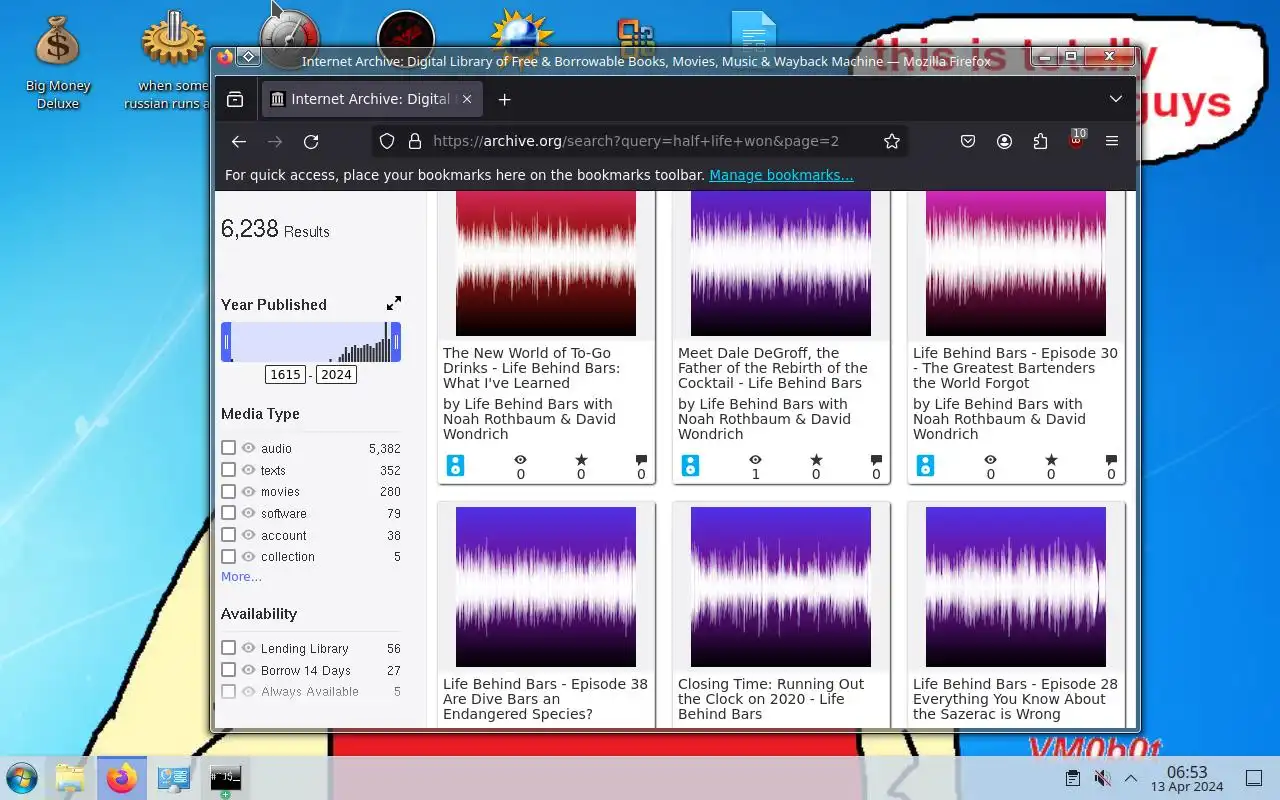Tick the Lending Library availability checkbox
The height and width of the screenshot is (800, 1280).
(228, 648)
